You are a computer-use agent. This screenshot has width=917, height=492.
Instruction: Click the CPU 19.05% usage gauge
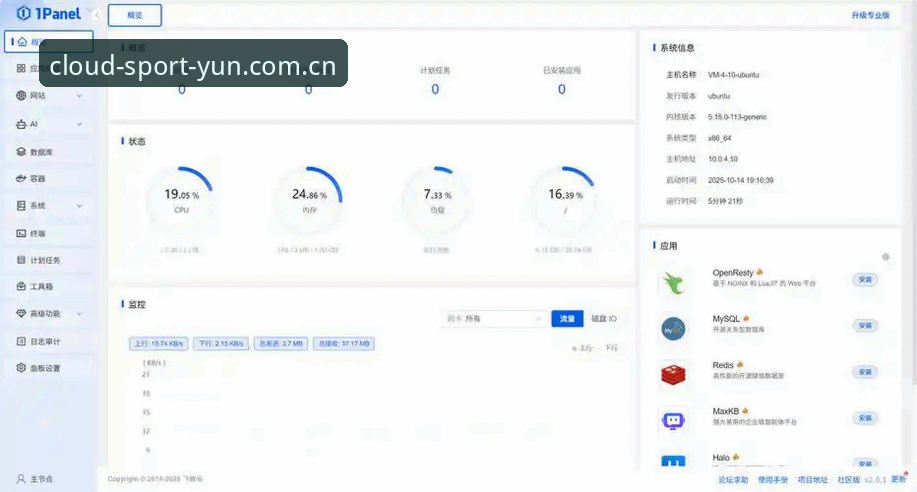coord(181,199)
